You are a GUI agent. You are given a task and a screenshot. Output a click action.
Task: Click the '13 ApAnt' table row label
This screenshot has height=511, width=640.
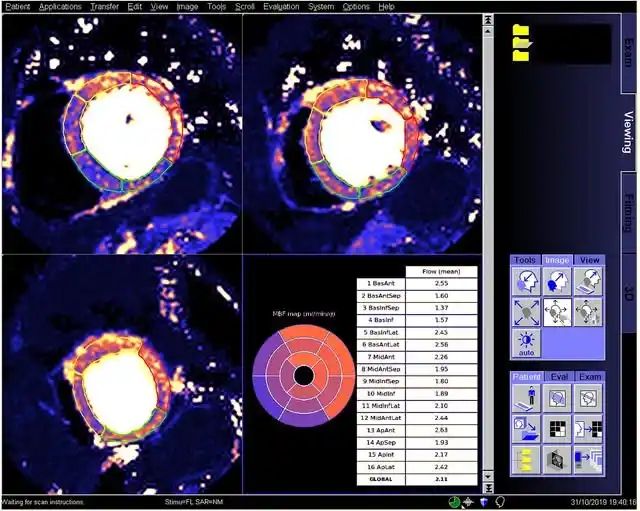click(381, 430)
